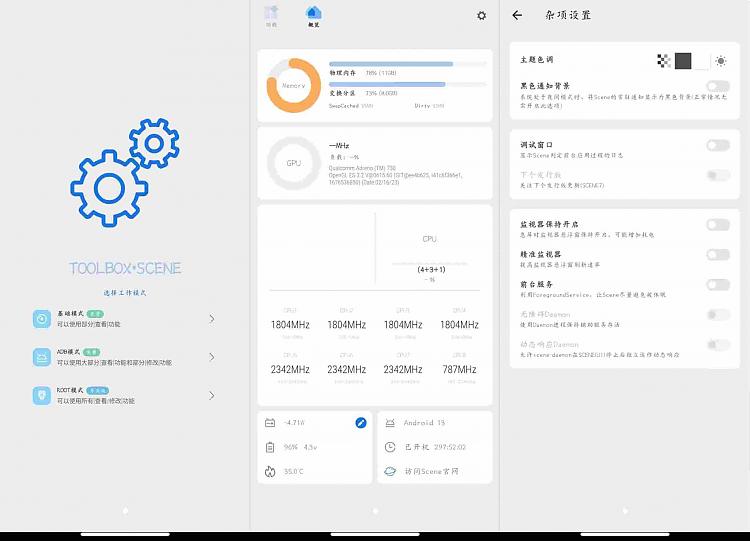Image resolution: width=750 pixels, height=541 pixels.
Task: Switch to the 概览 overview tab
Action: 313,16
